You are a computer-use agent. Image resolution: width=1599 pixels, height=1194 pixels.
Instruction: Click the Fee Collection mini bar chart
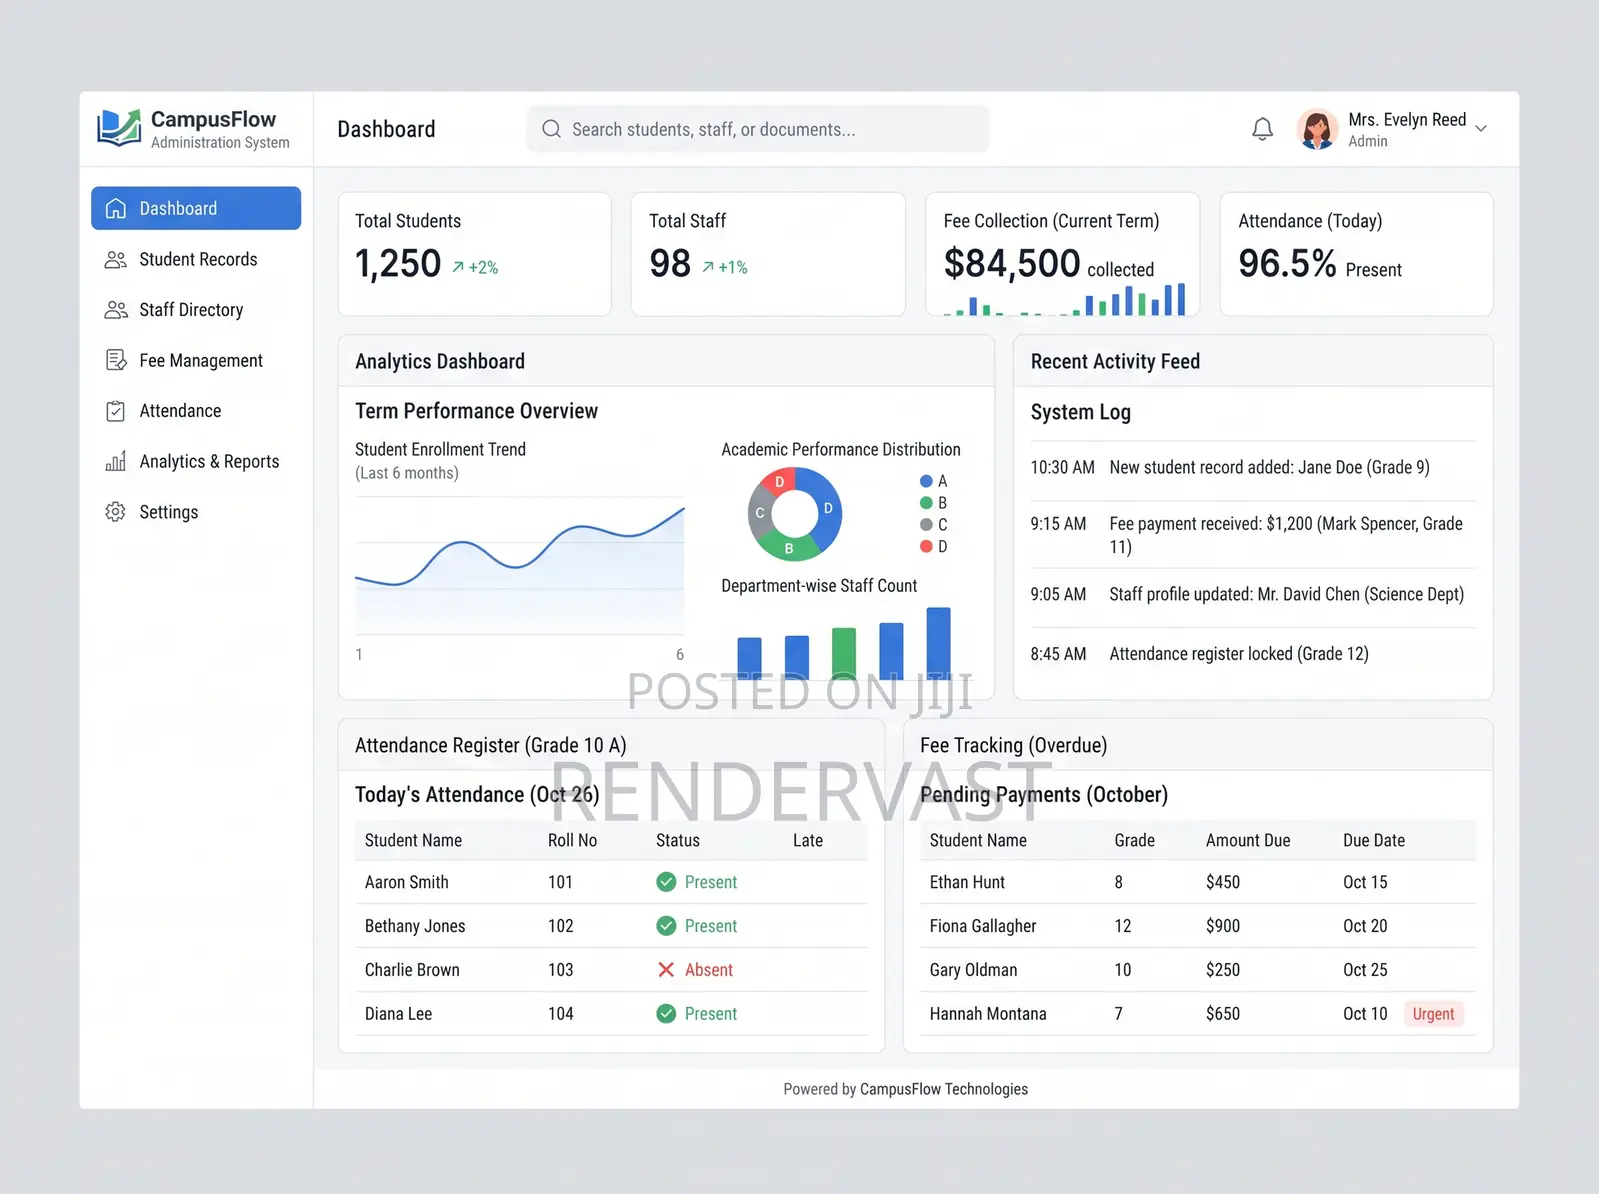point(1064,299)
